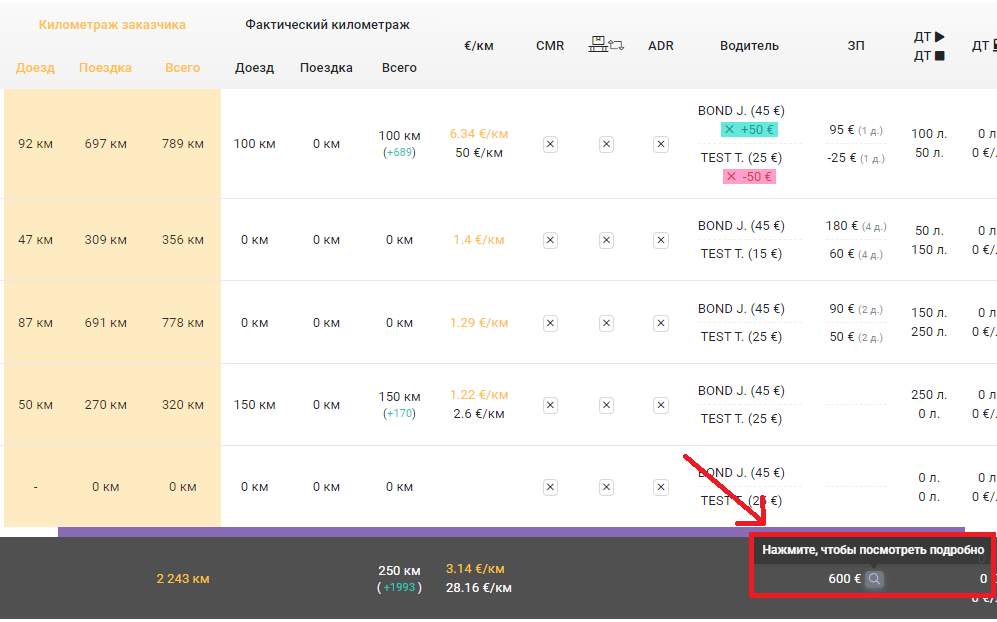Click the 600 € salary total

point(844,579)
